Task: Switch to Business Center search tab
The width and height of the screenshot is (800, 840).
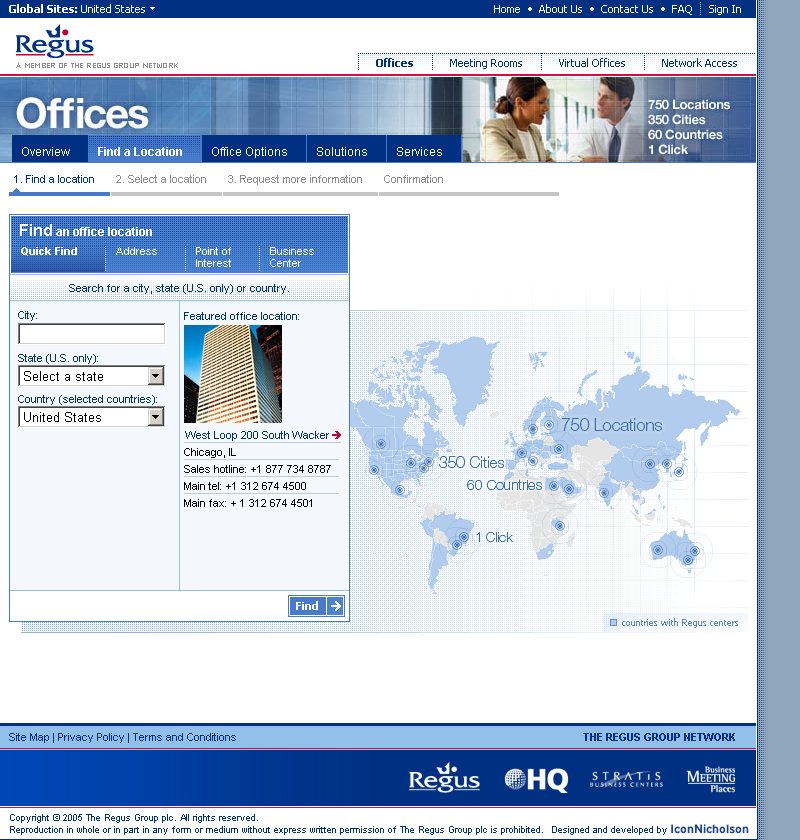Action: (291, 257)
